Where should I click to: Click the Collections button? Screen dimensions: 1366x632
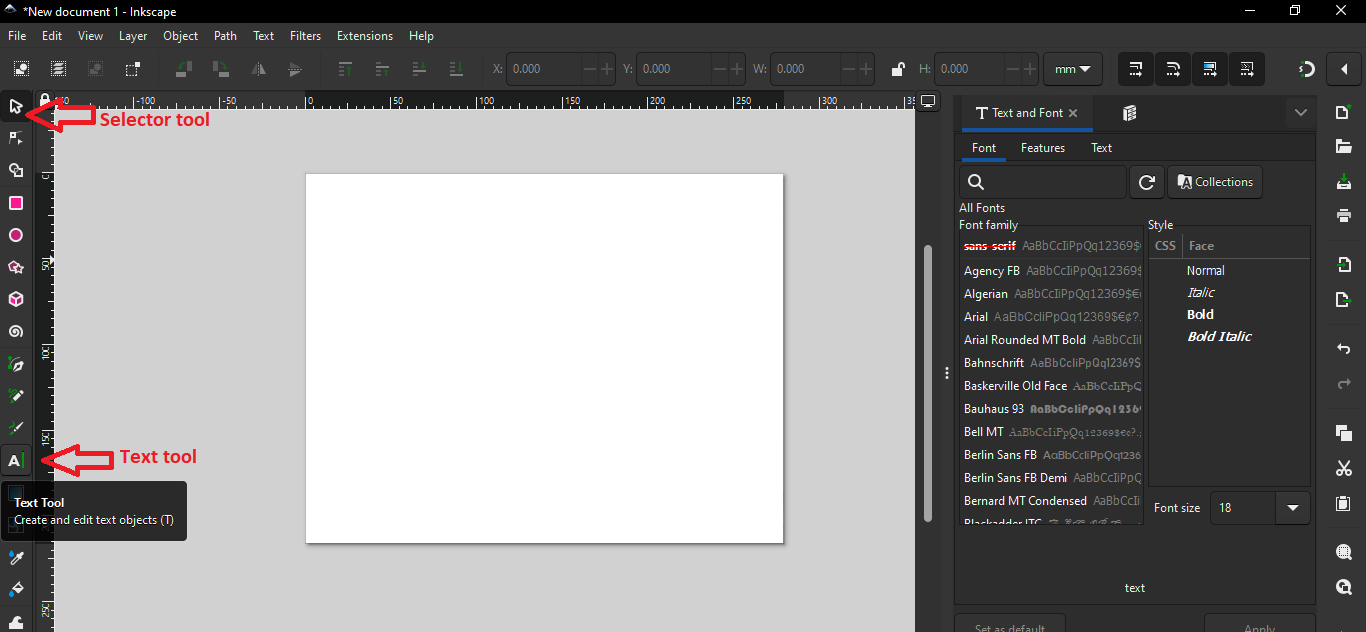coord(1214,182)
